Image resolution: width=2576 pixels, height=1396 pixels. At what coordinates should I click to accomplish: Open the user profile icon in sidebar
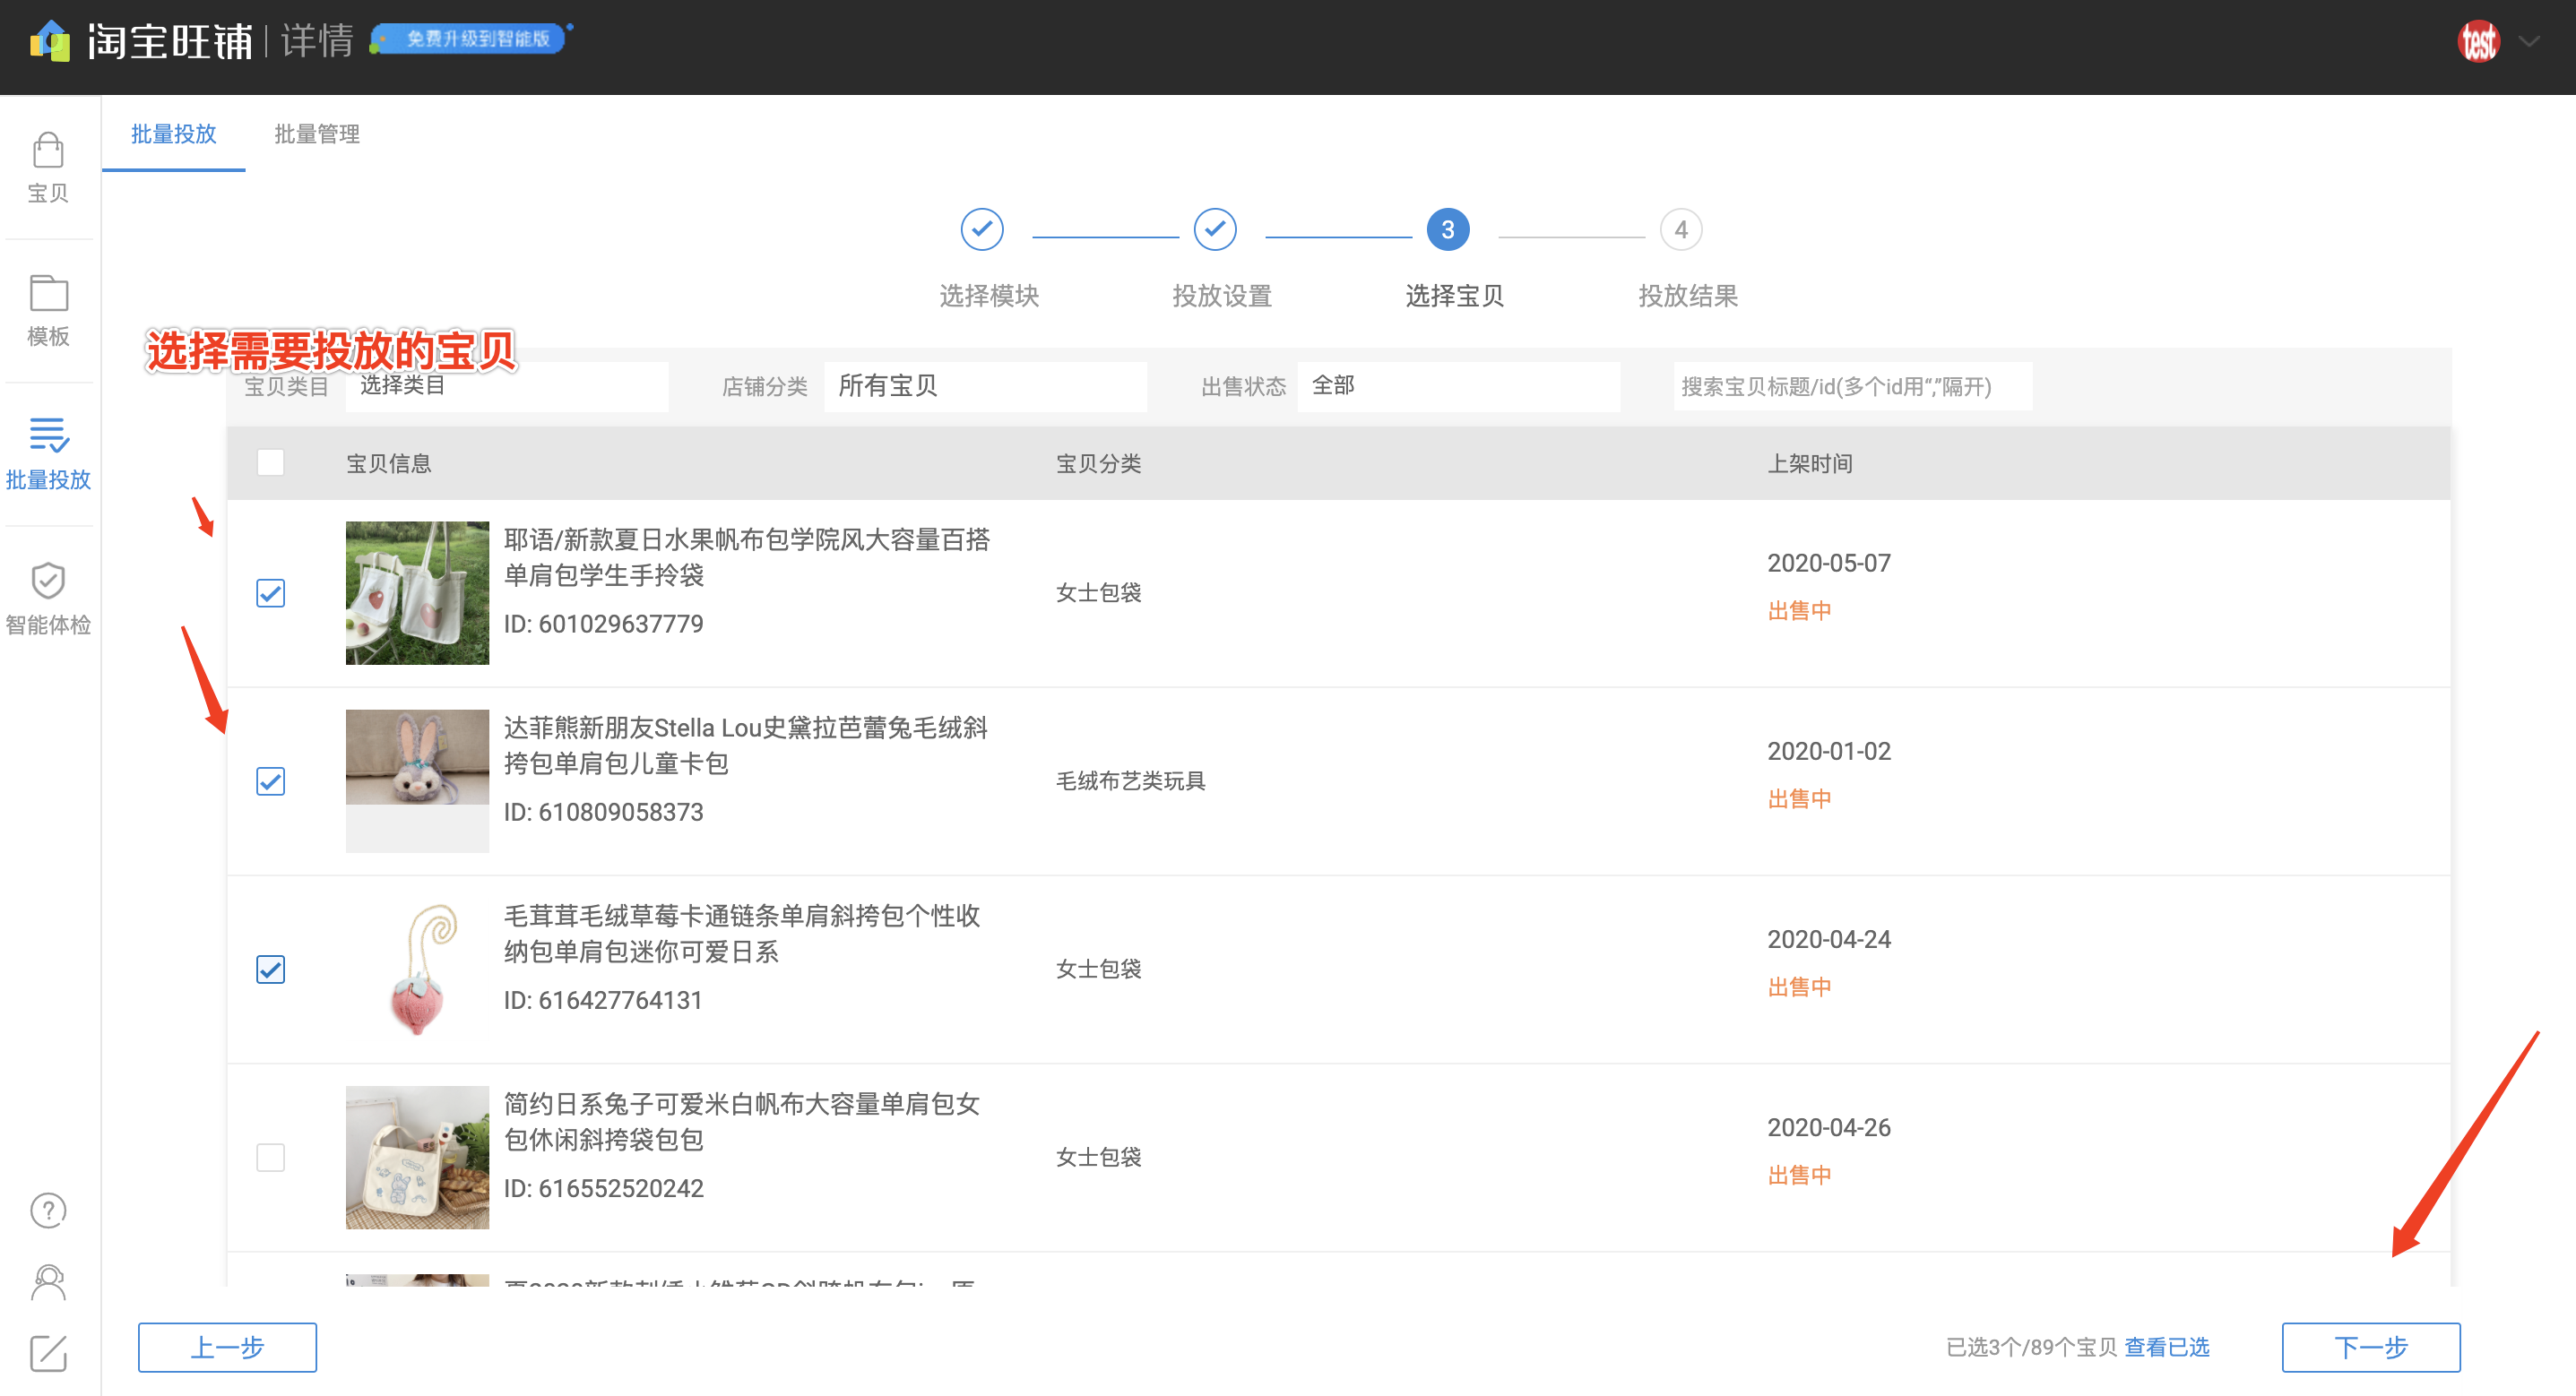[47, 1282]
